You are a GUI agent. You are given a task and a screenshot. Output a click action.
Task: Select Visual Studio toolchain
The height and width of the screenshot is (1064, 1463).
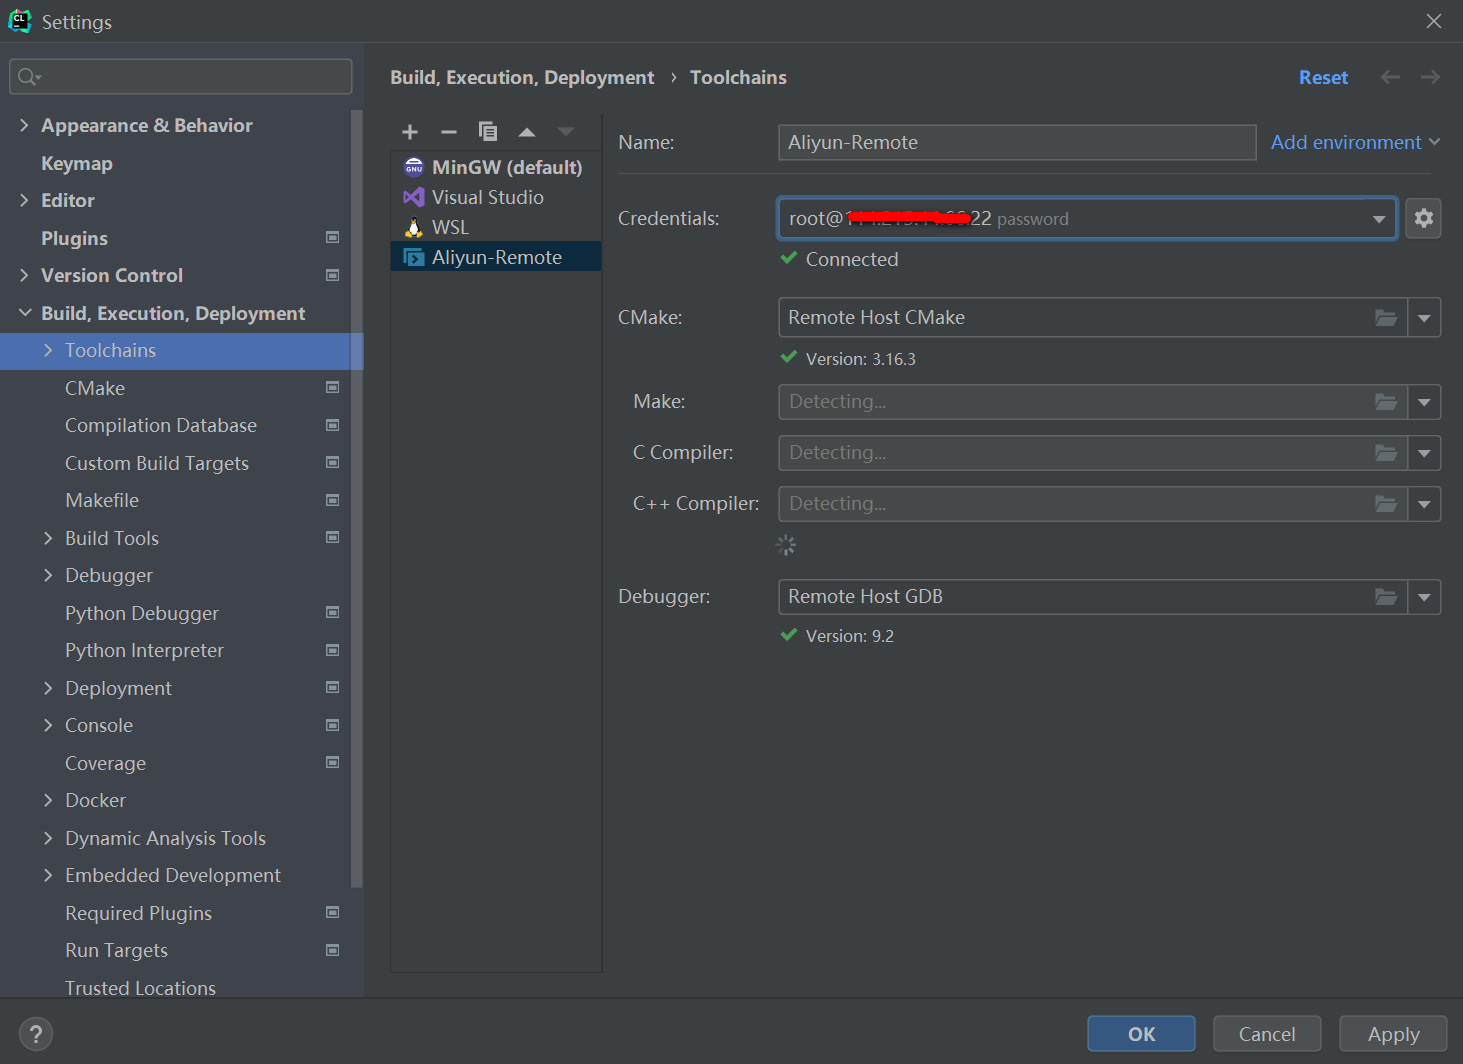coord(496,197)
